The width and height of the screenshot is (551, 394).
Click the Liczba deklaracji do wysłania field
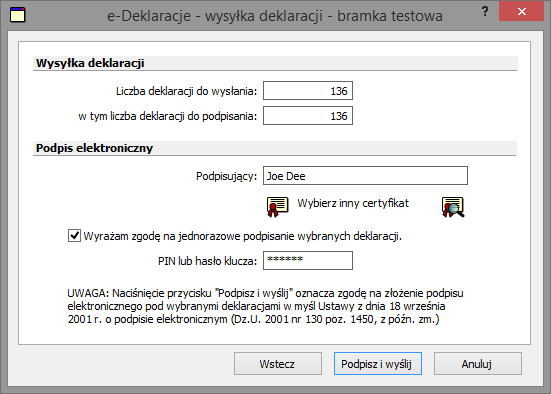pos(308,91)
